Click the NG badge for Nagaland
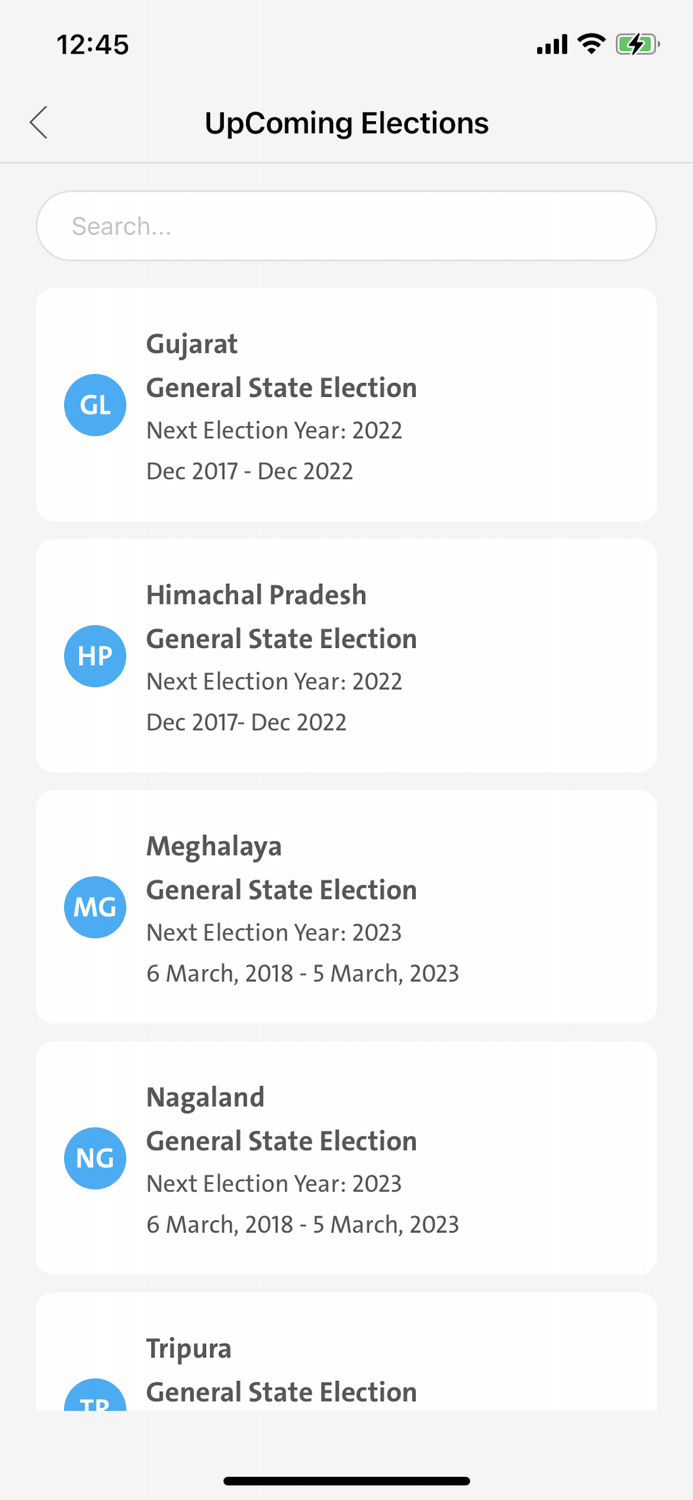 95,1158
